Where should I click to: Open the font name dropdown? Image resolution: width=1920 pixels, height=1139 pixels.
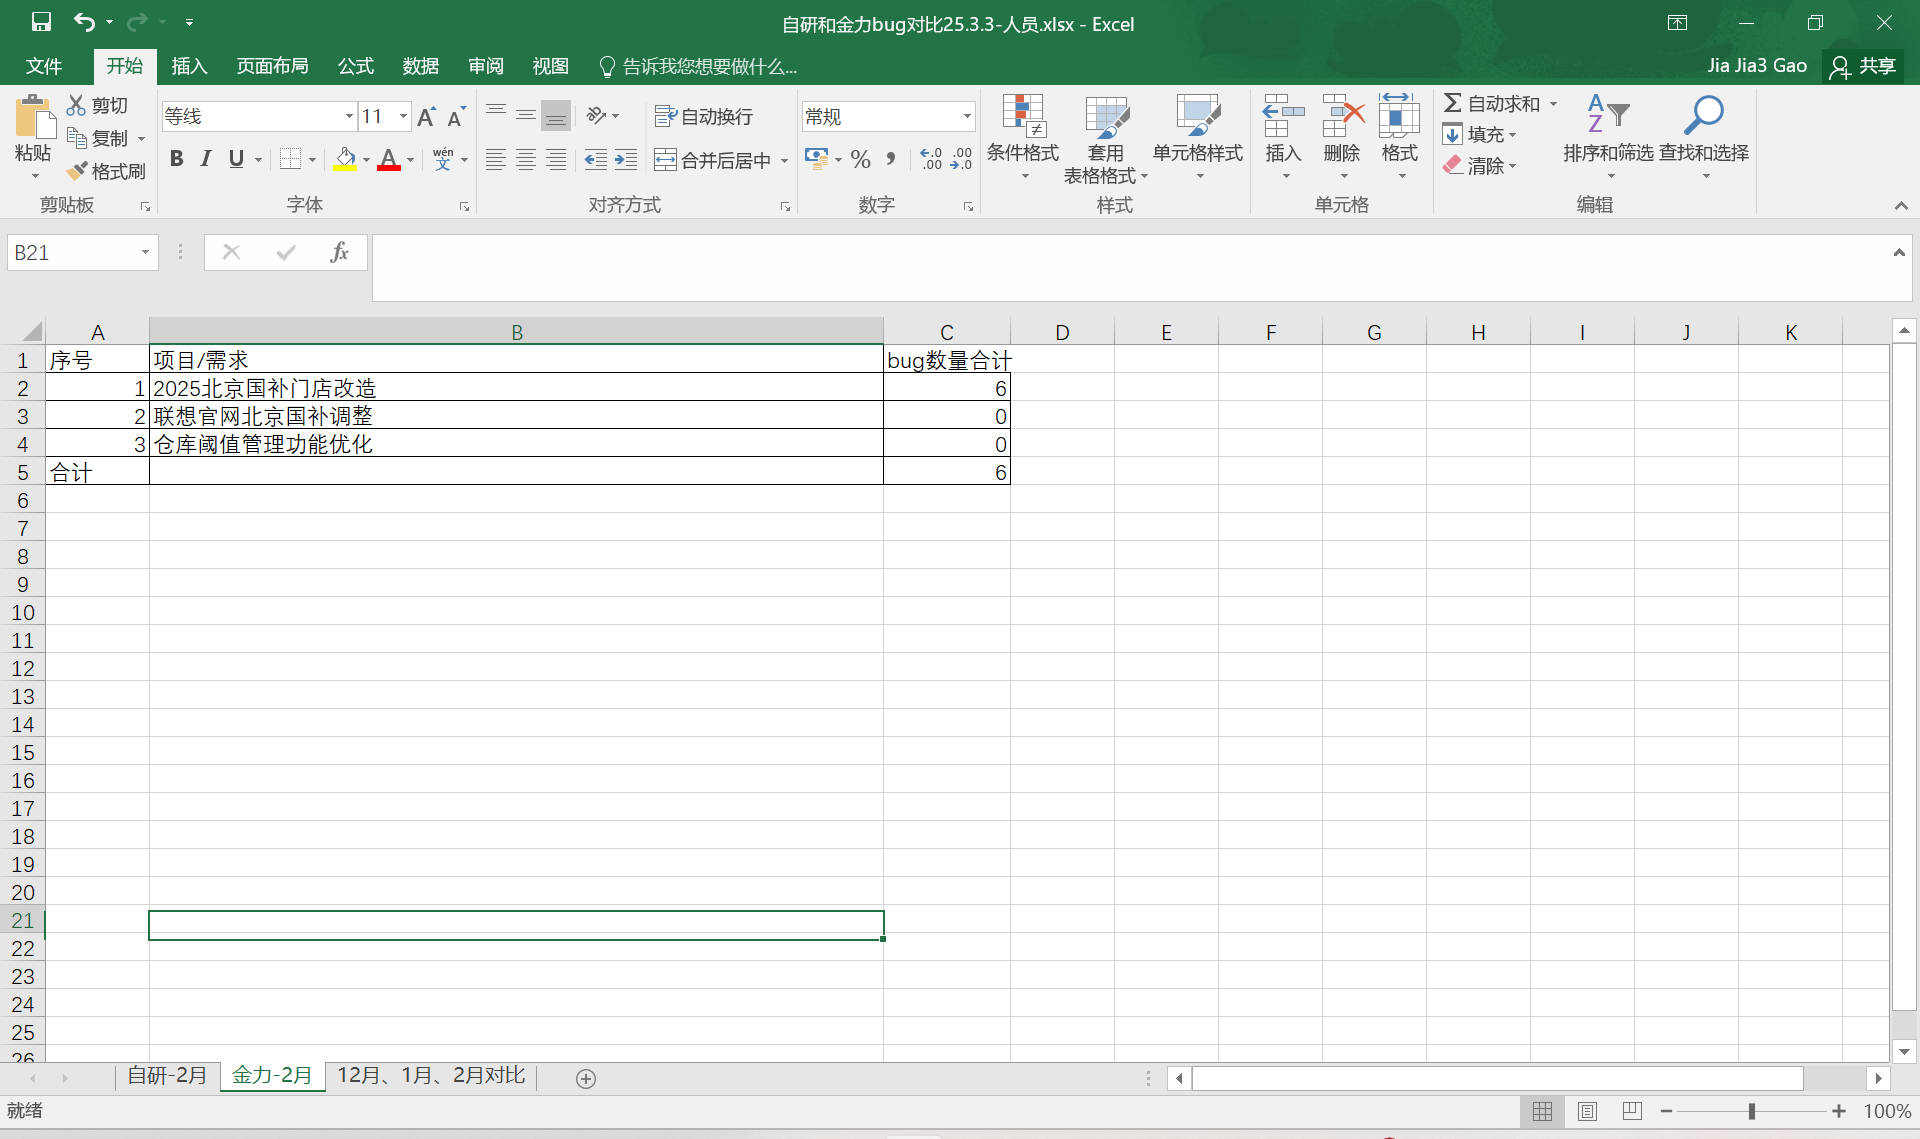pyautogui.click(x=349, y=117)
